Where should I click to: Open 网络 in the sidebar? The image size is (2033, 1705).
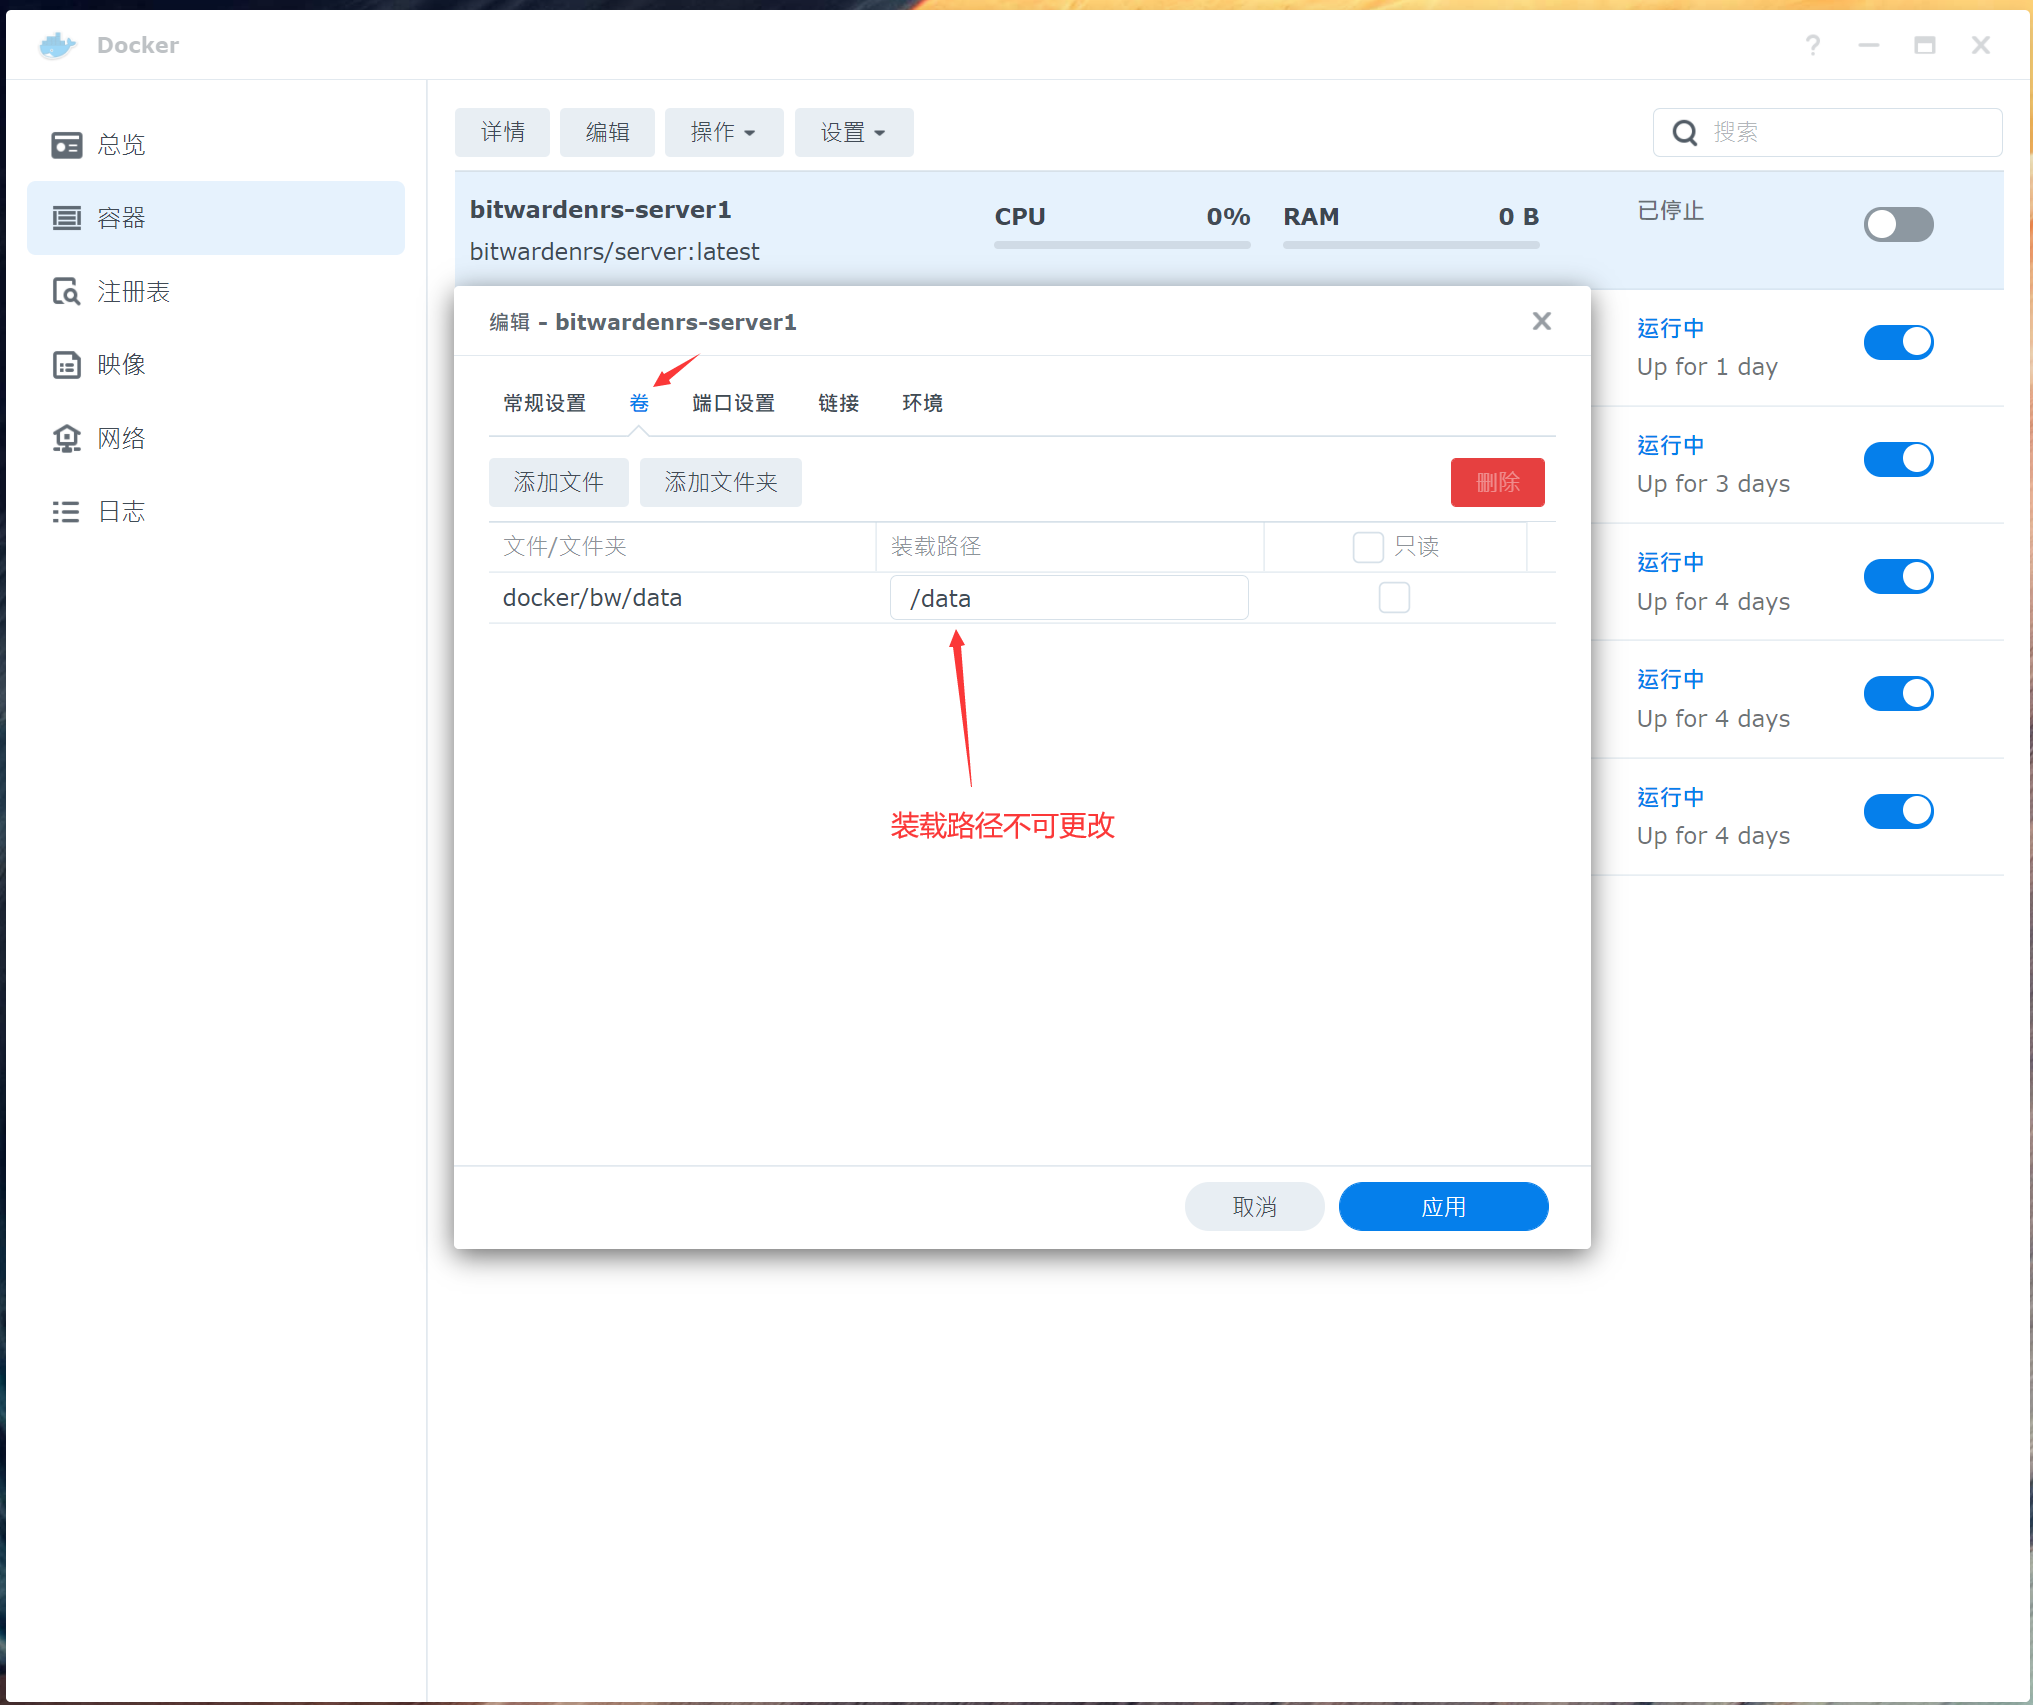click(x=216, y=438)
